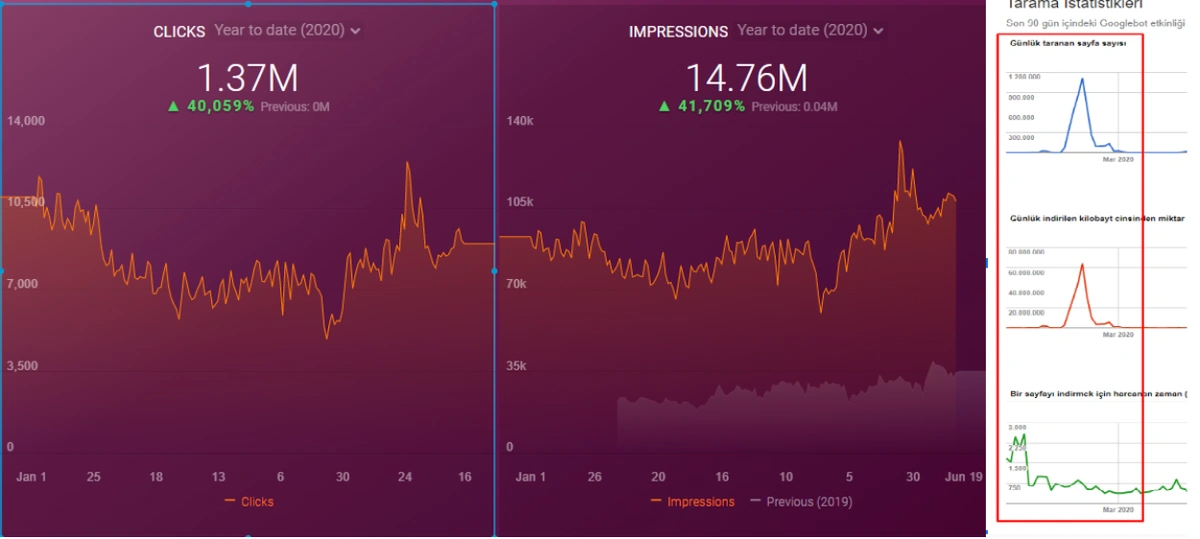The height and width of the screenshot is (539, 1200).
Task: Click the orange Impressions legend line marker
Action: tap(656, 502)
